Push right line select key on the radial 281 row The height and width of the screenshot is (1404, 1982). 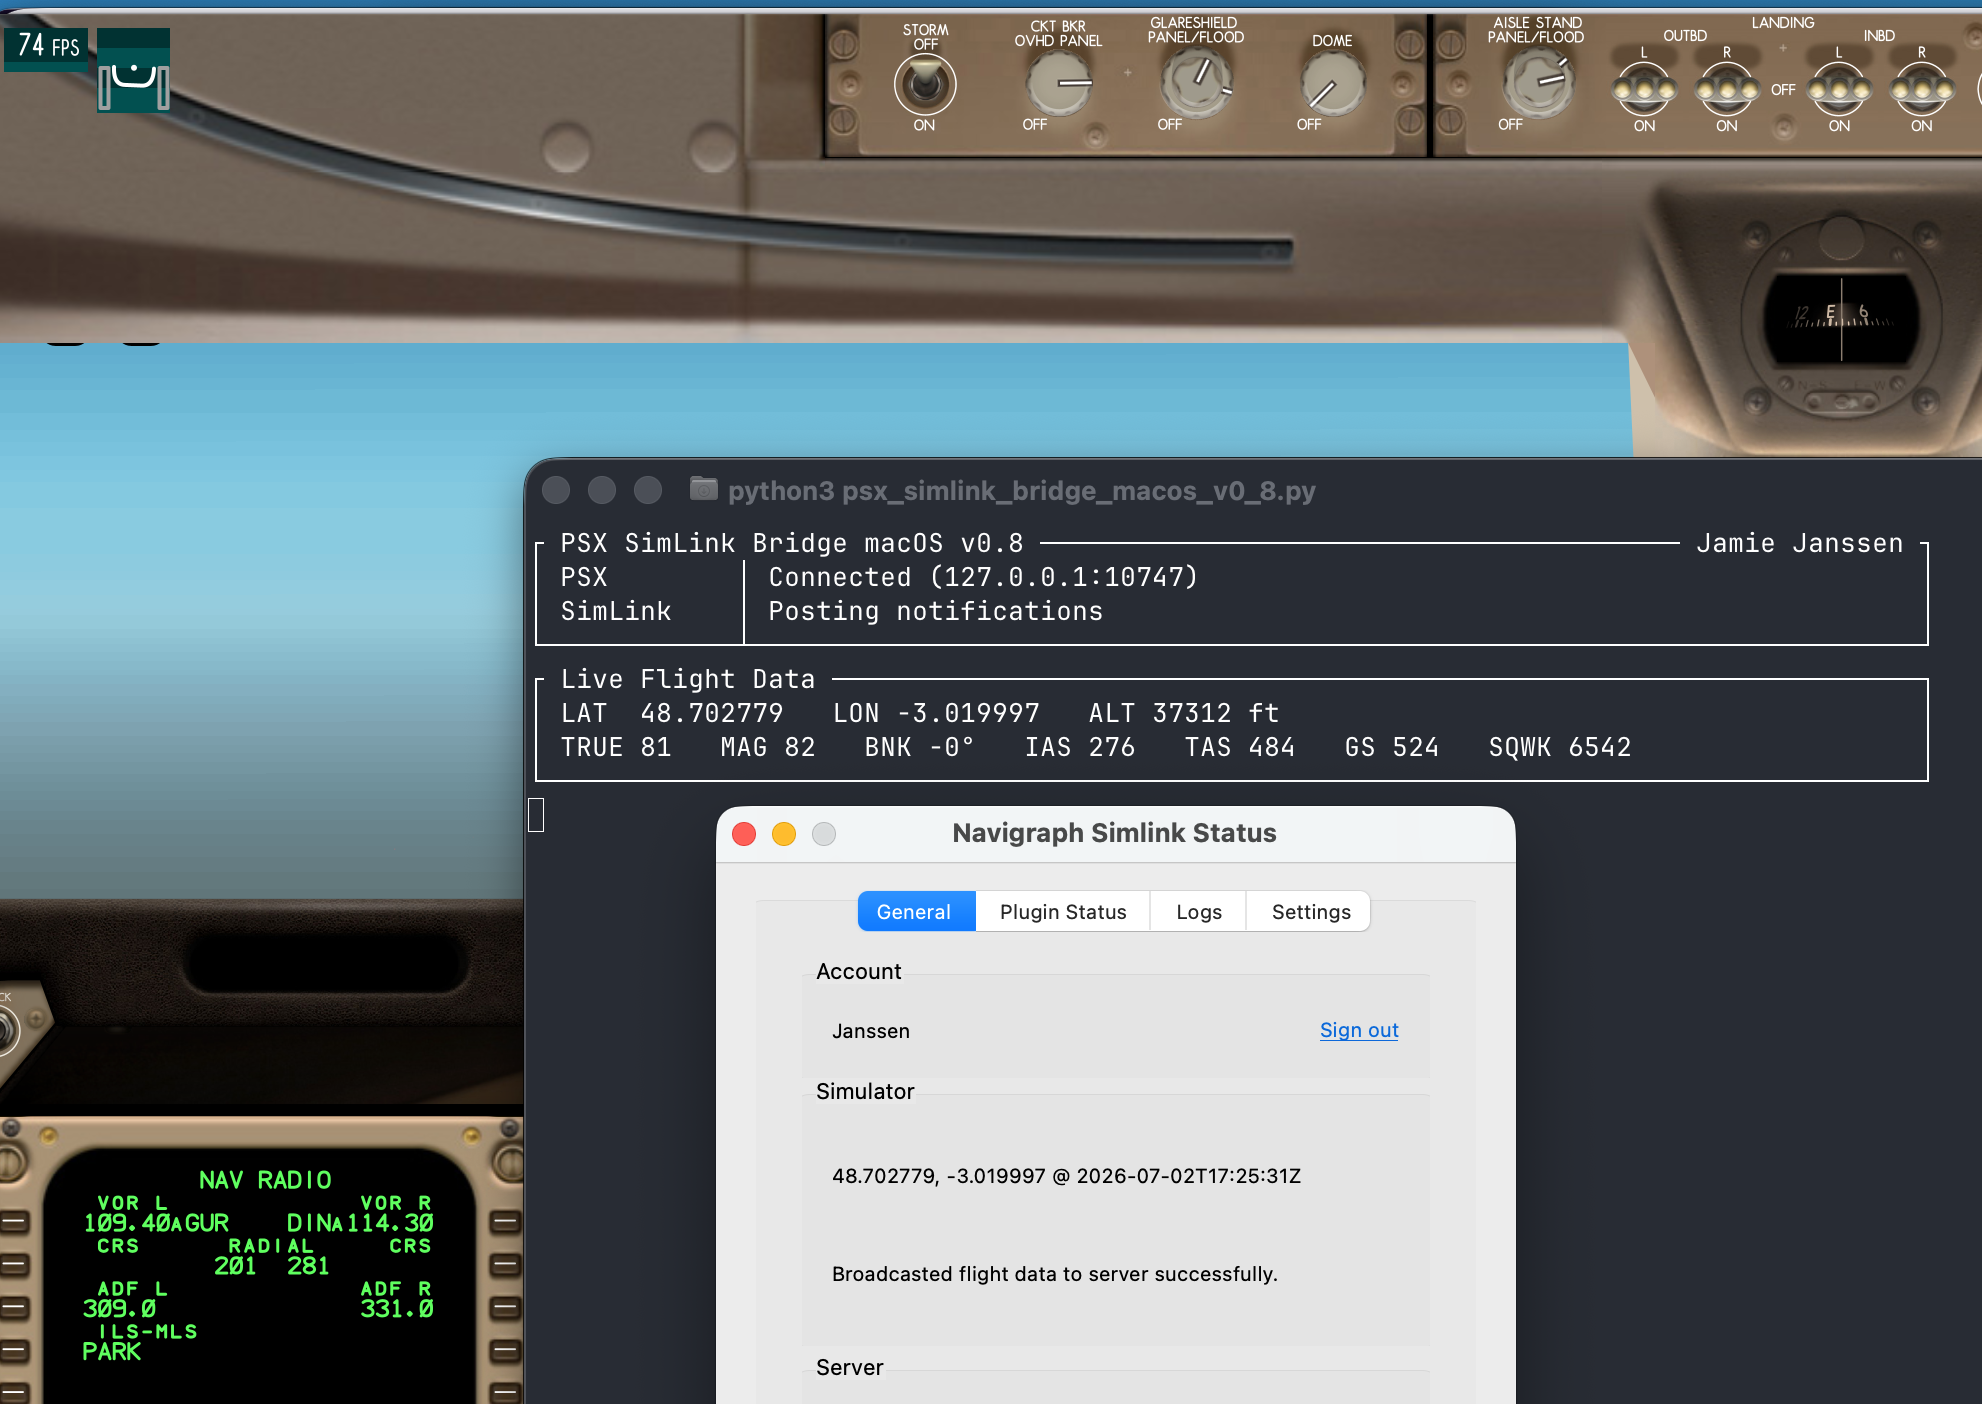[506, 1265]
